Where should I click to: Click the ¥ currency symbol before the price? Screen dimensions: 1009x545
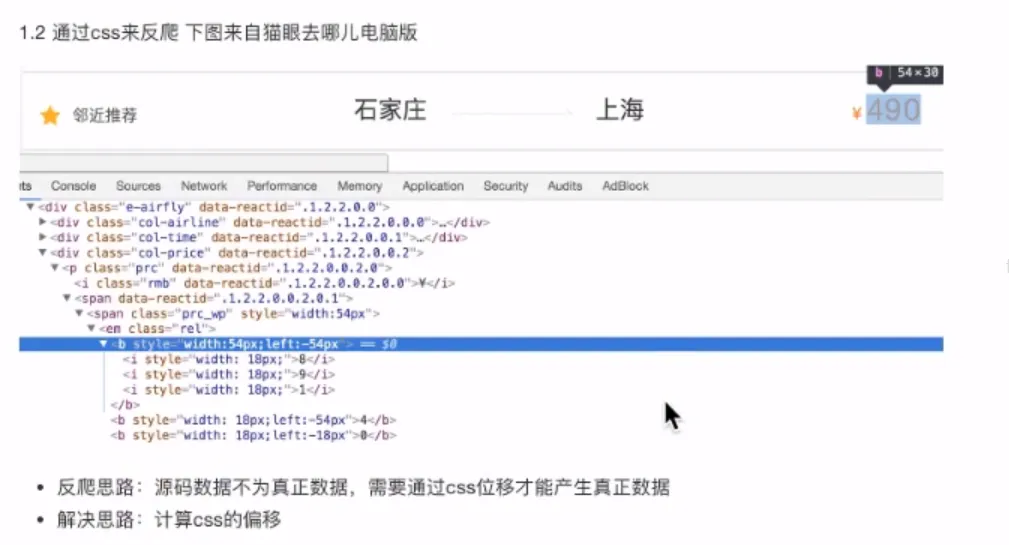(x=857, y=113)
